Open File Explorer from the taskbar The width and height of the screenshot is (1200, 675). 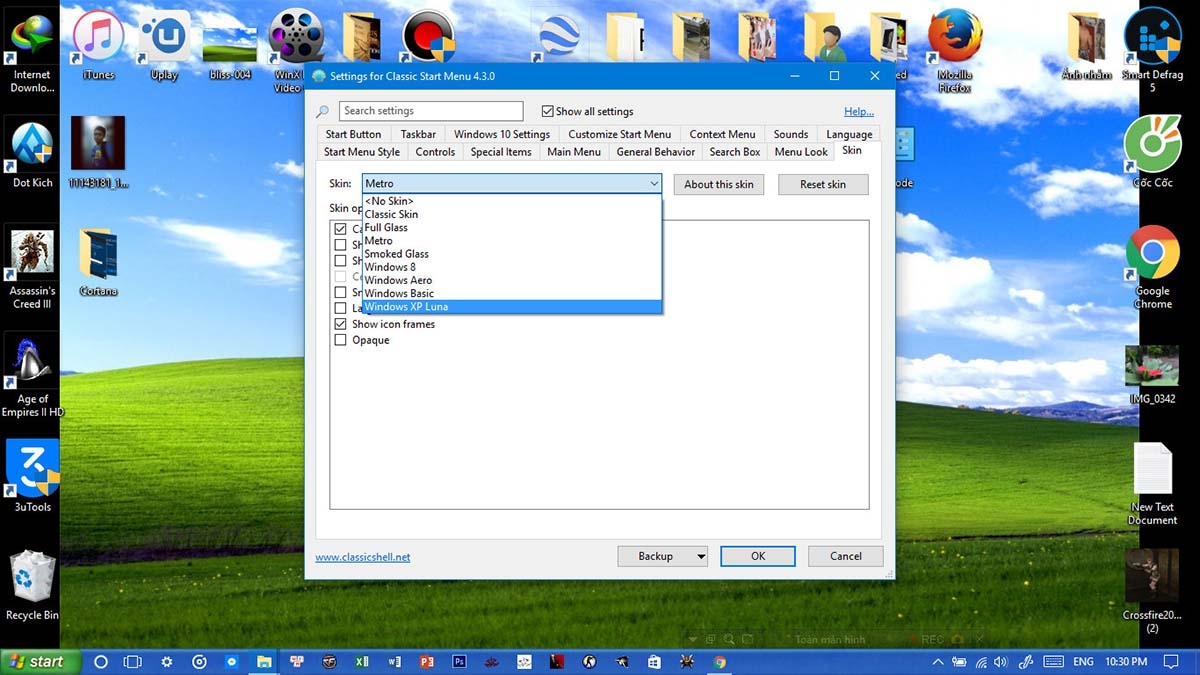coord(264,662)
